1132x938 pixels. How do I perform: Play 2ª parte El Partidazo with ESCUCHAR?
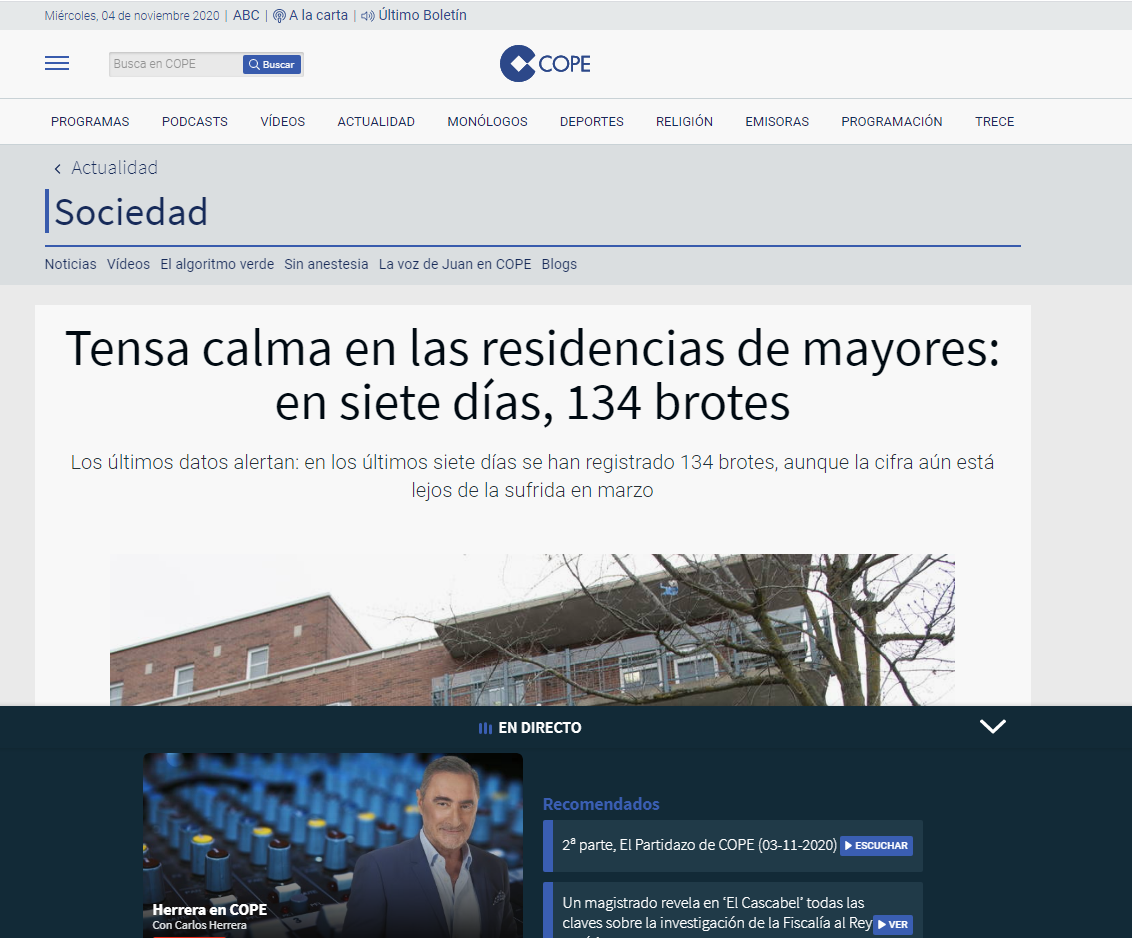click(x=876, y=846)
